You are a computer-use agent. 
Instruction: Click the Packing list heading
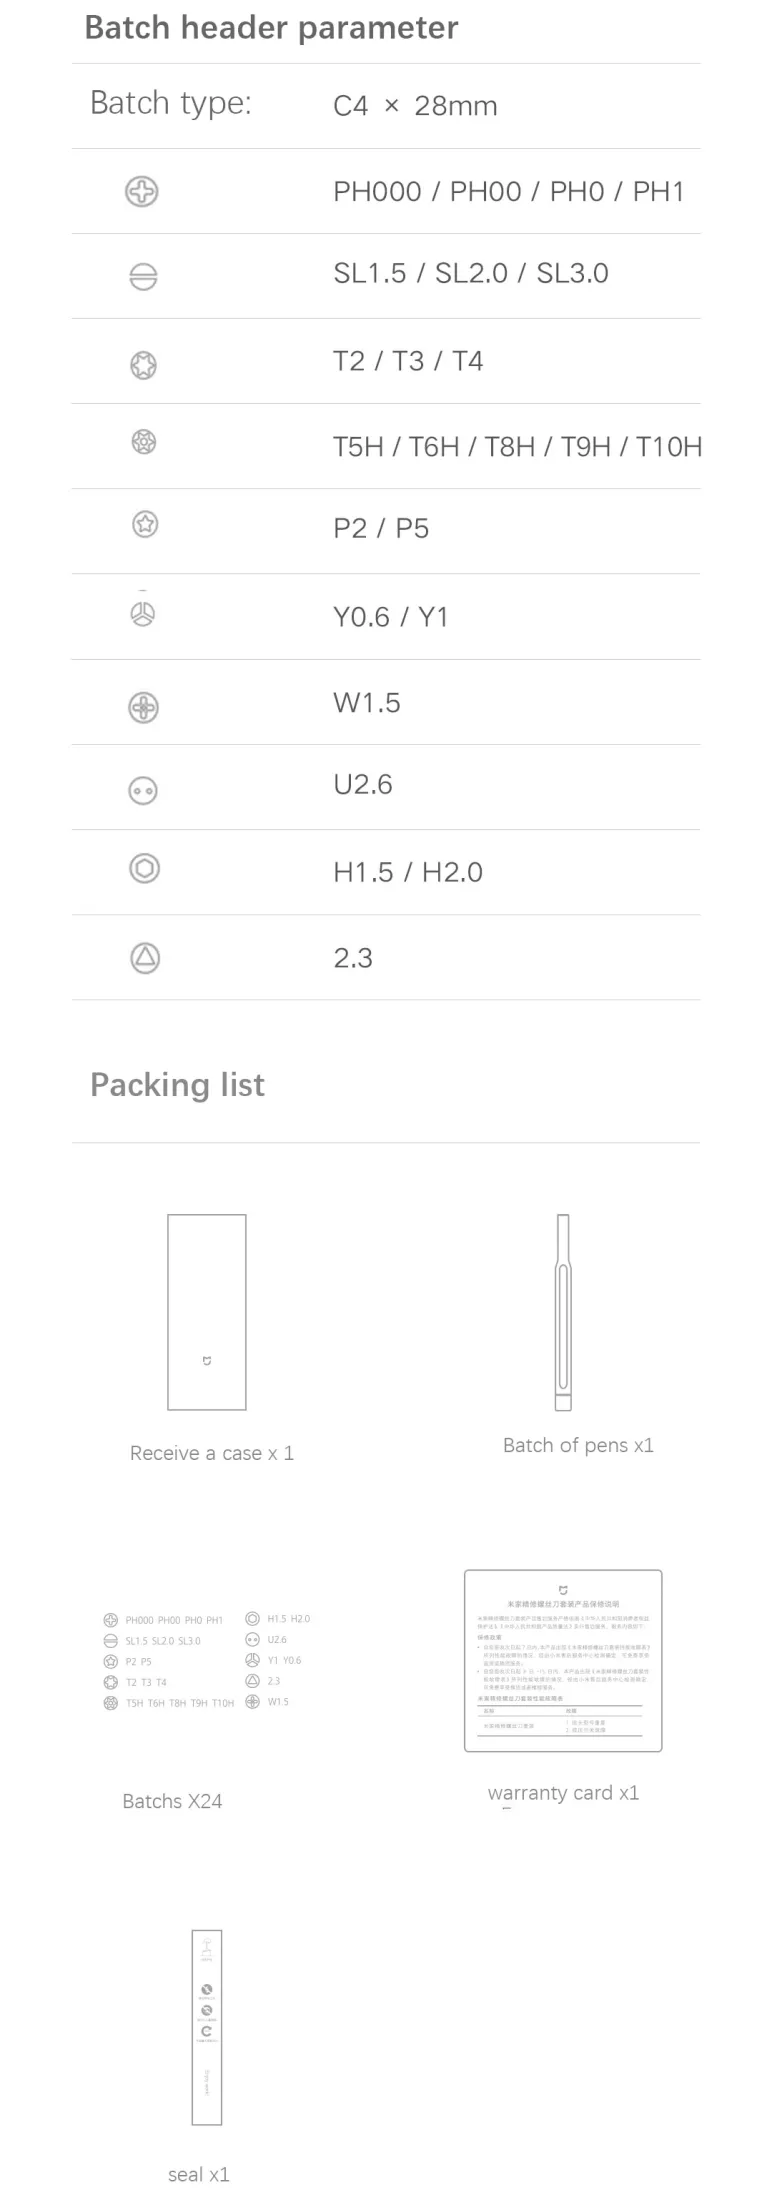177,1085
